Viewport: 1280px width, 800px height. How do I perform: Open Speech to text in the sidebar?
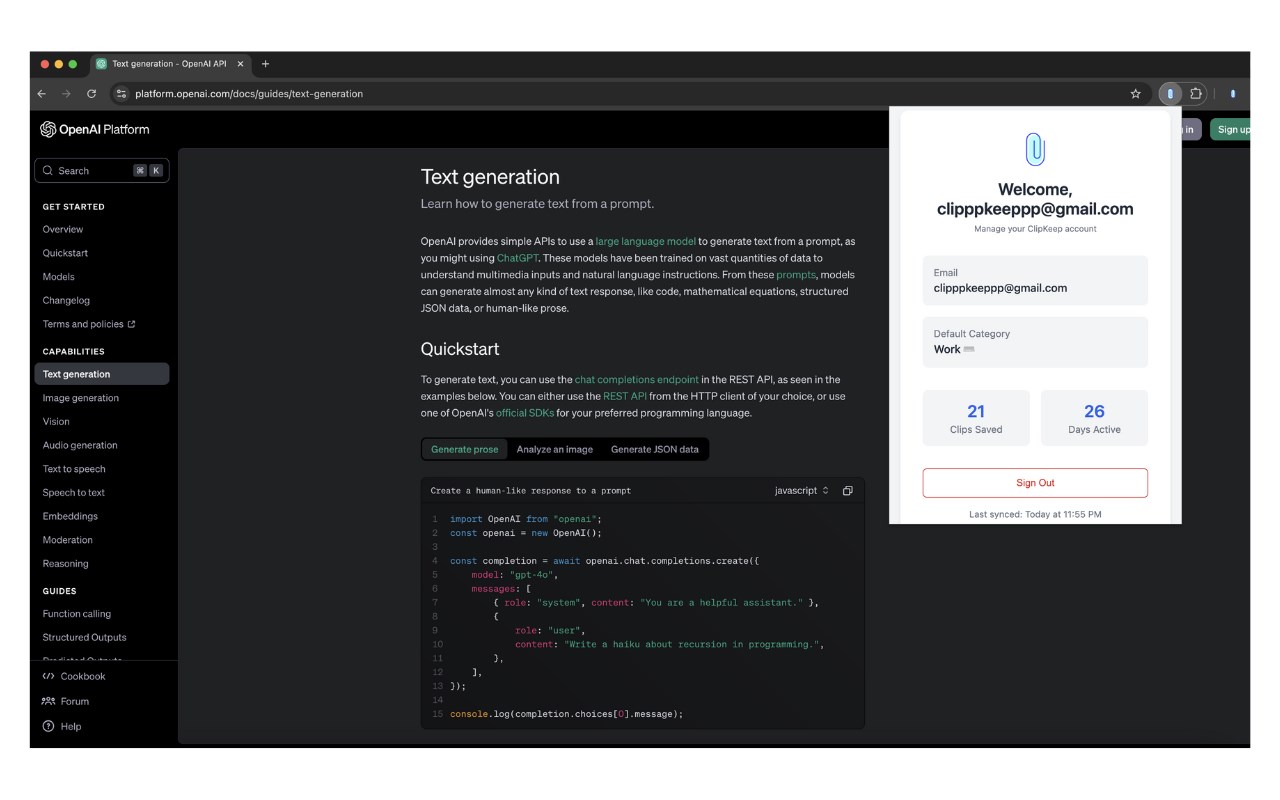(74, 493)
